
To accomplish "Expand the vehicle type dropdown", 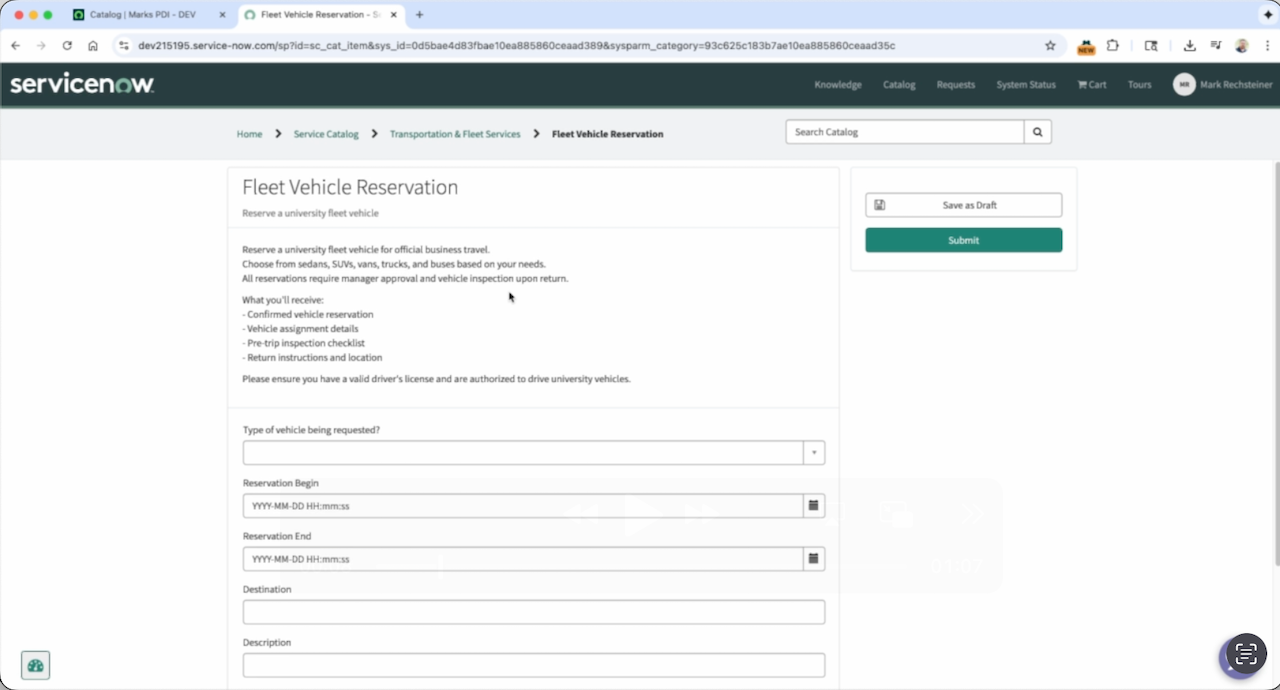I will coord(813,453).
